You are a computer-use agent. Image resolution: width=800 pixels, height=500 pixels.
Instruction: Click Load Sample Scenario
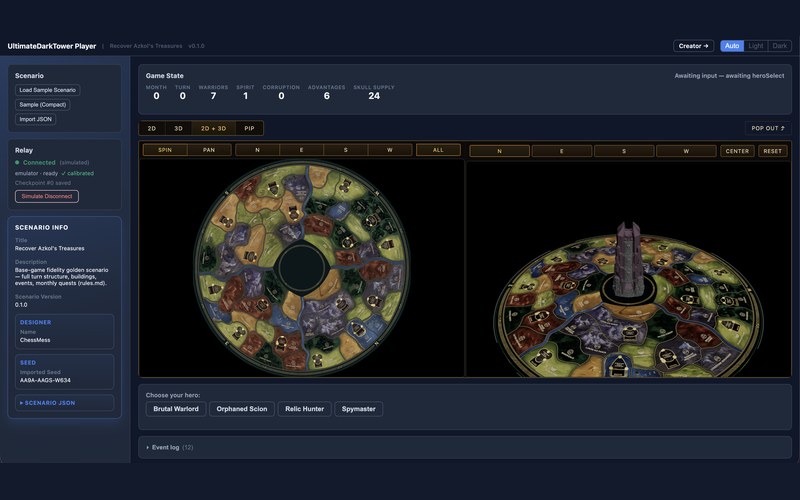click(47, 90)
